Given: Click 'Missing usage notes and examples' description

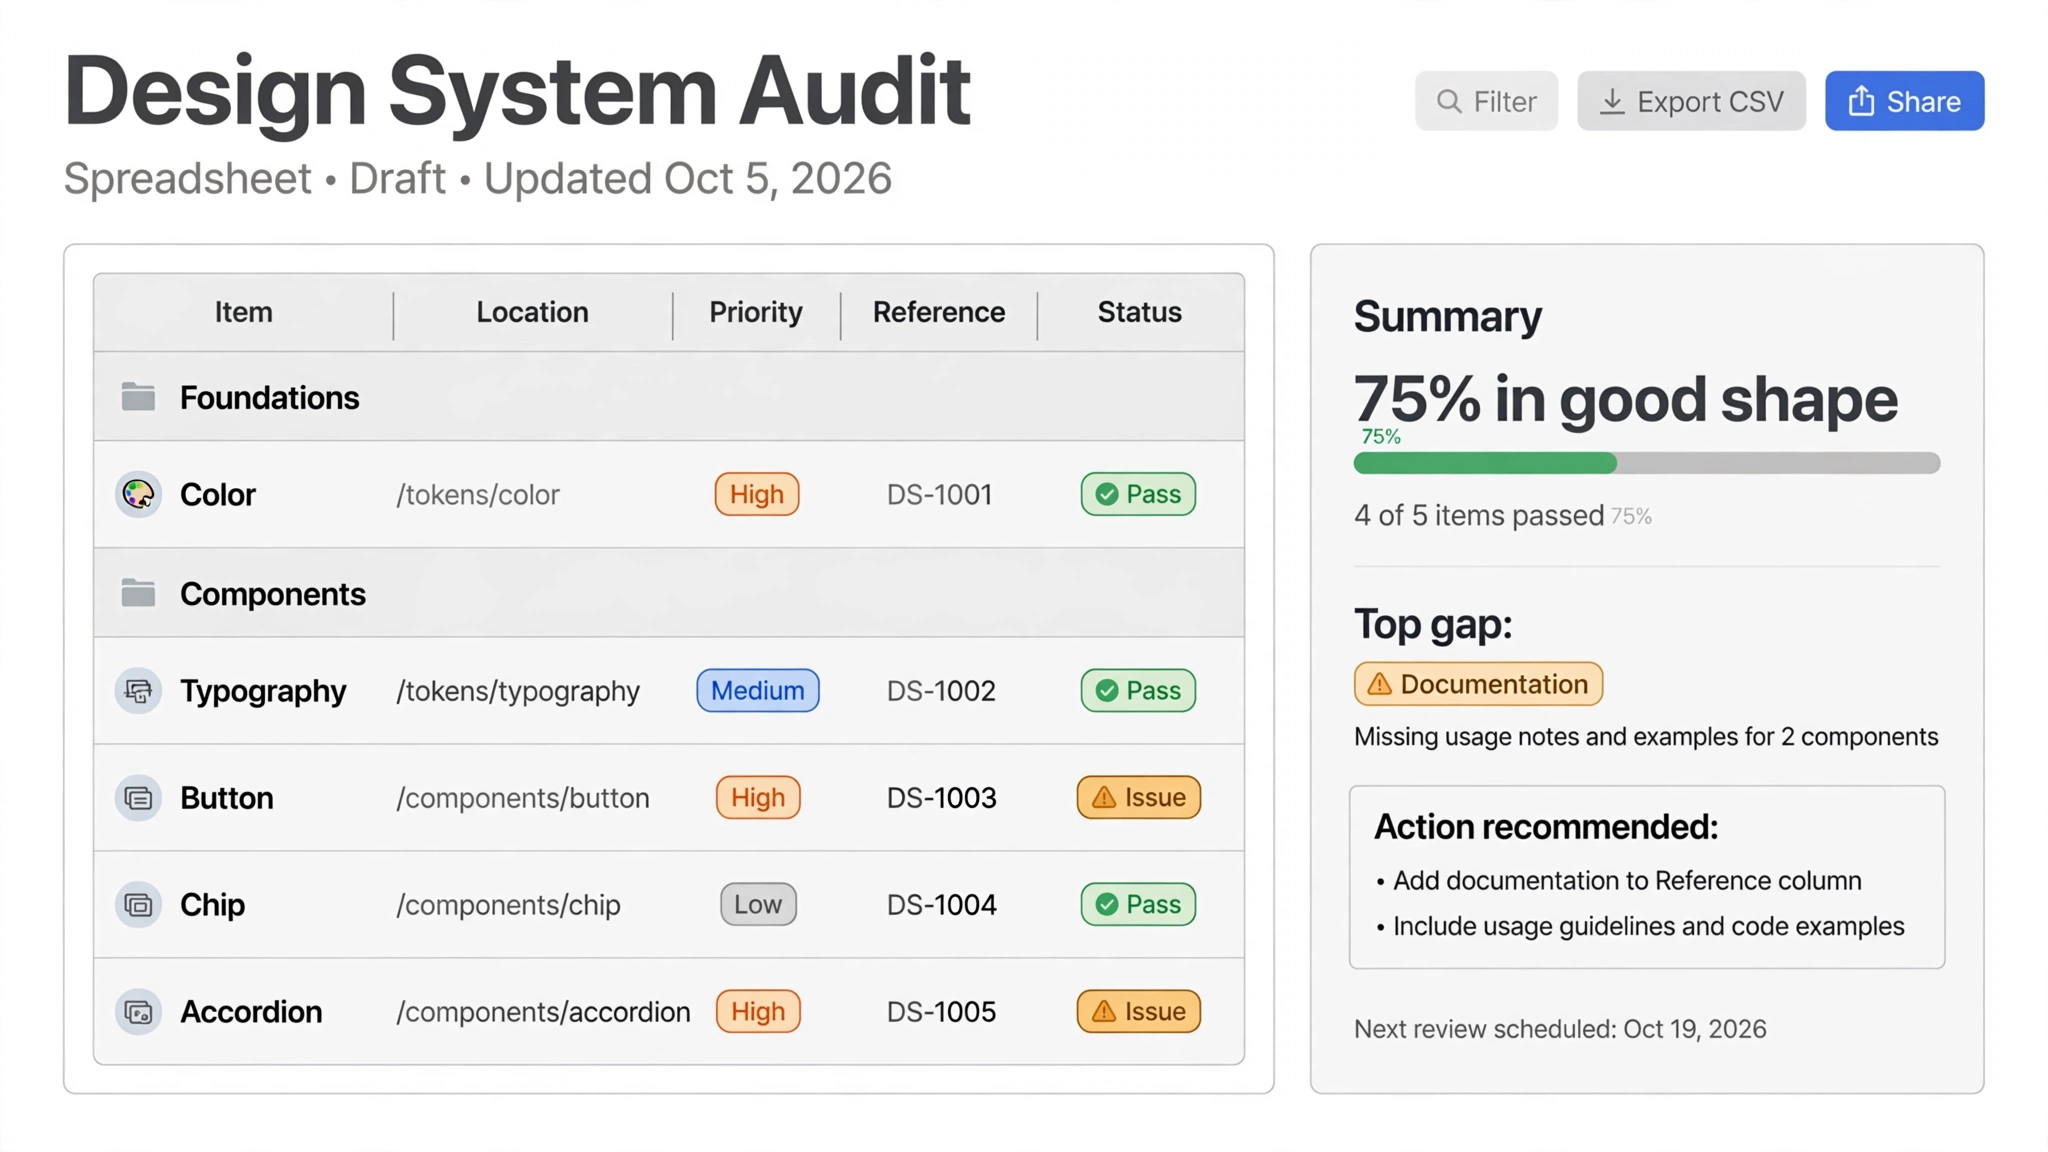Looking at the screenshot, I should (1646, 737).
